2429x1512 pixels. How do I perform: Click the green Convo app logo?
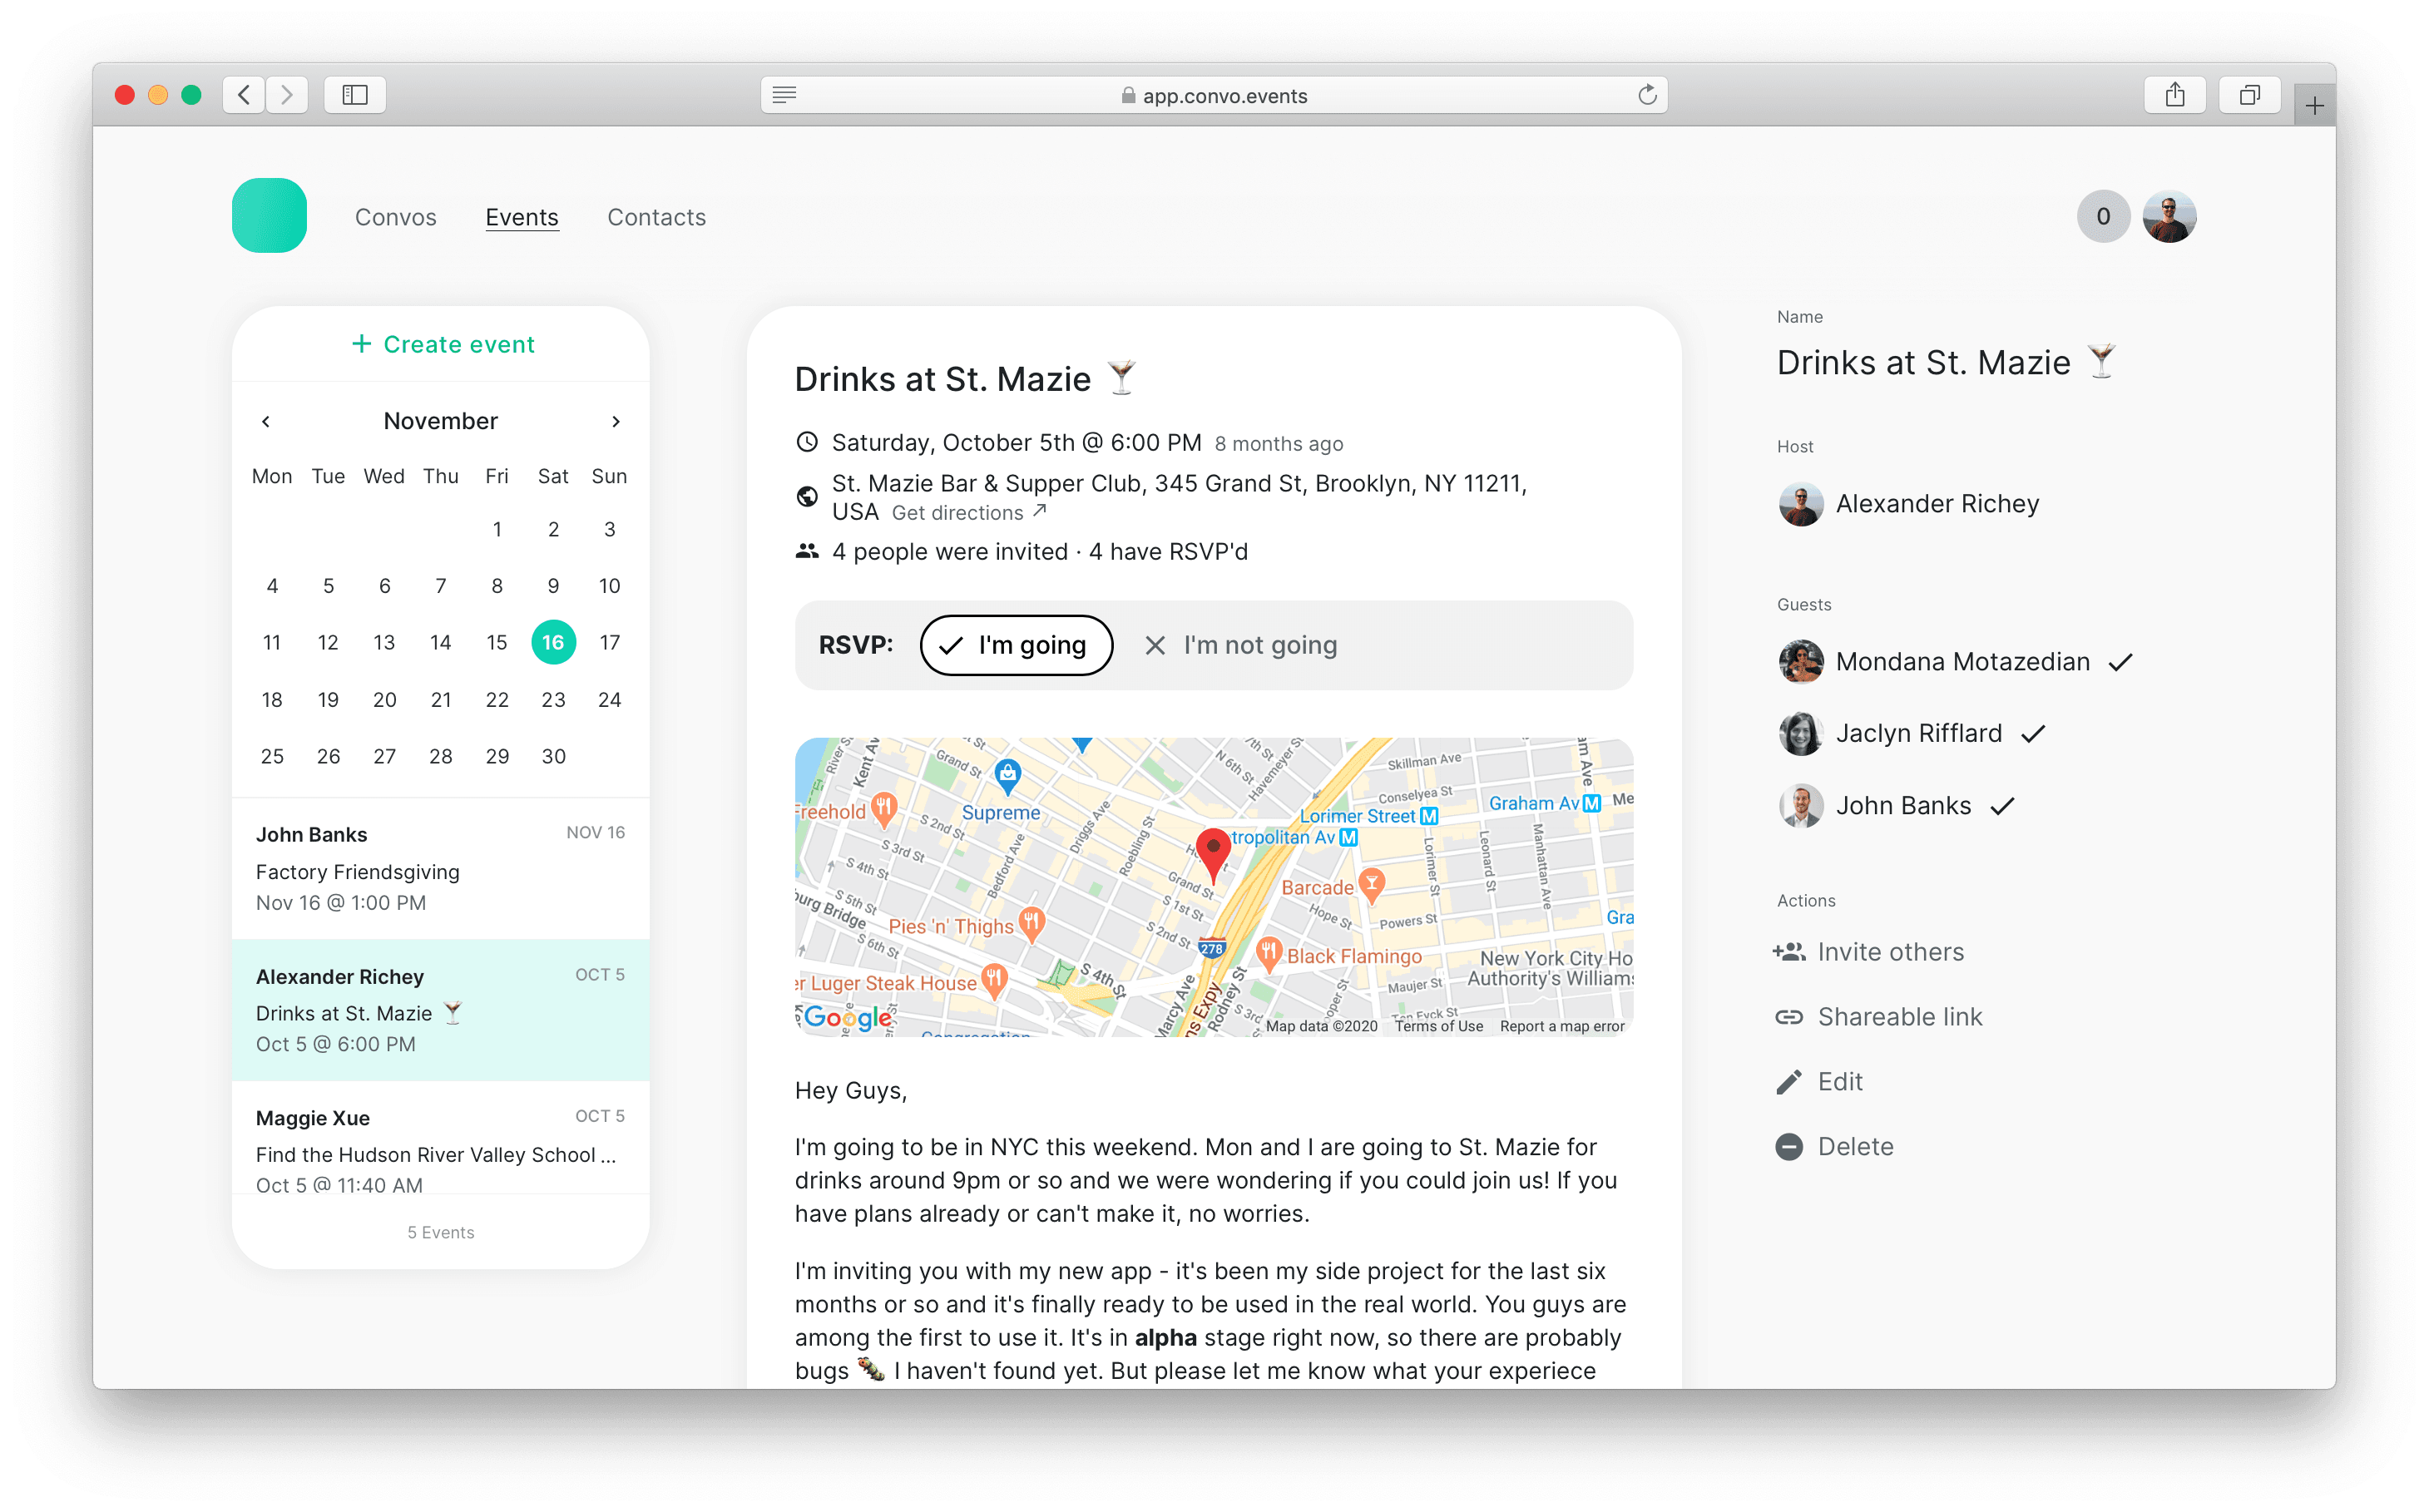tap(269, 215)
